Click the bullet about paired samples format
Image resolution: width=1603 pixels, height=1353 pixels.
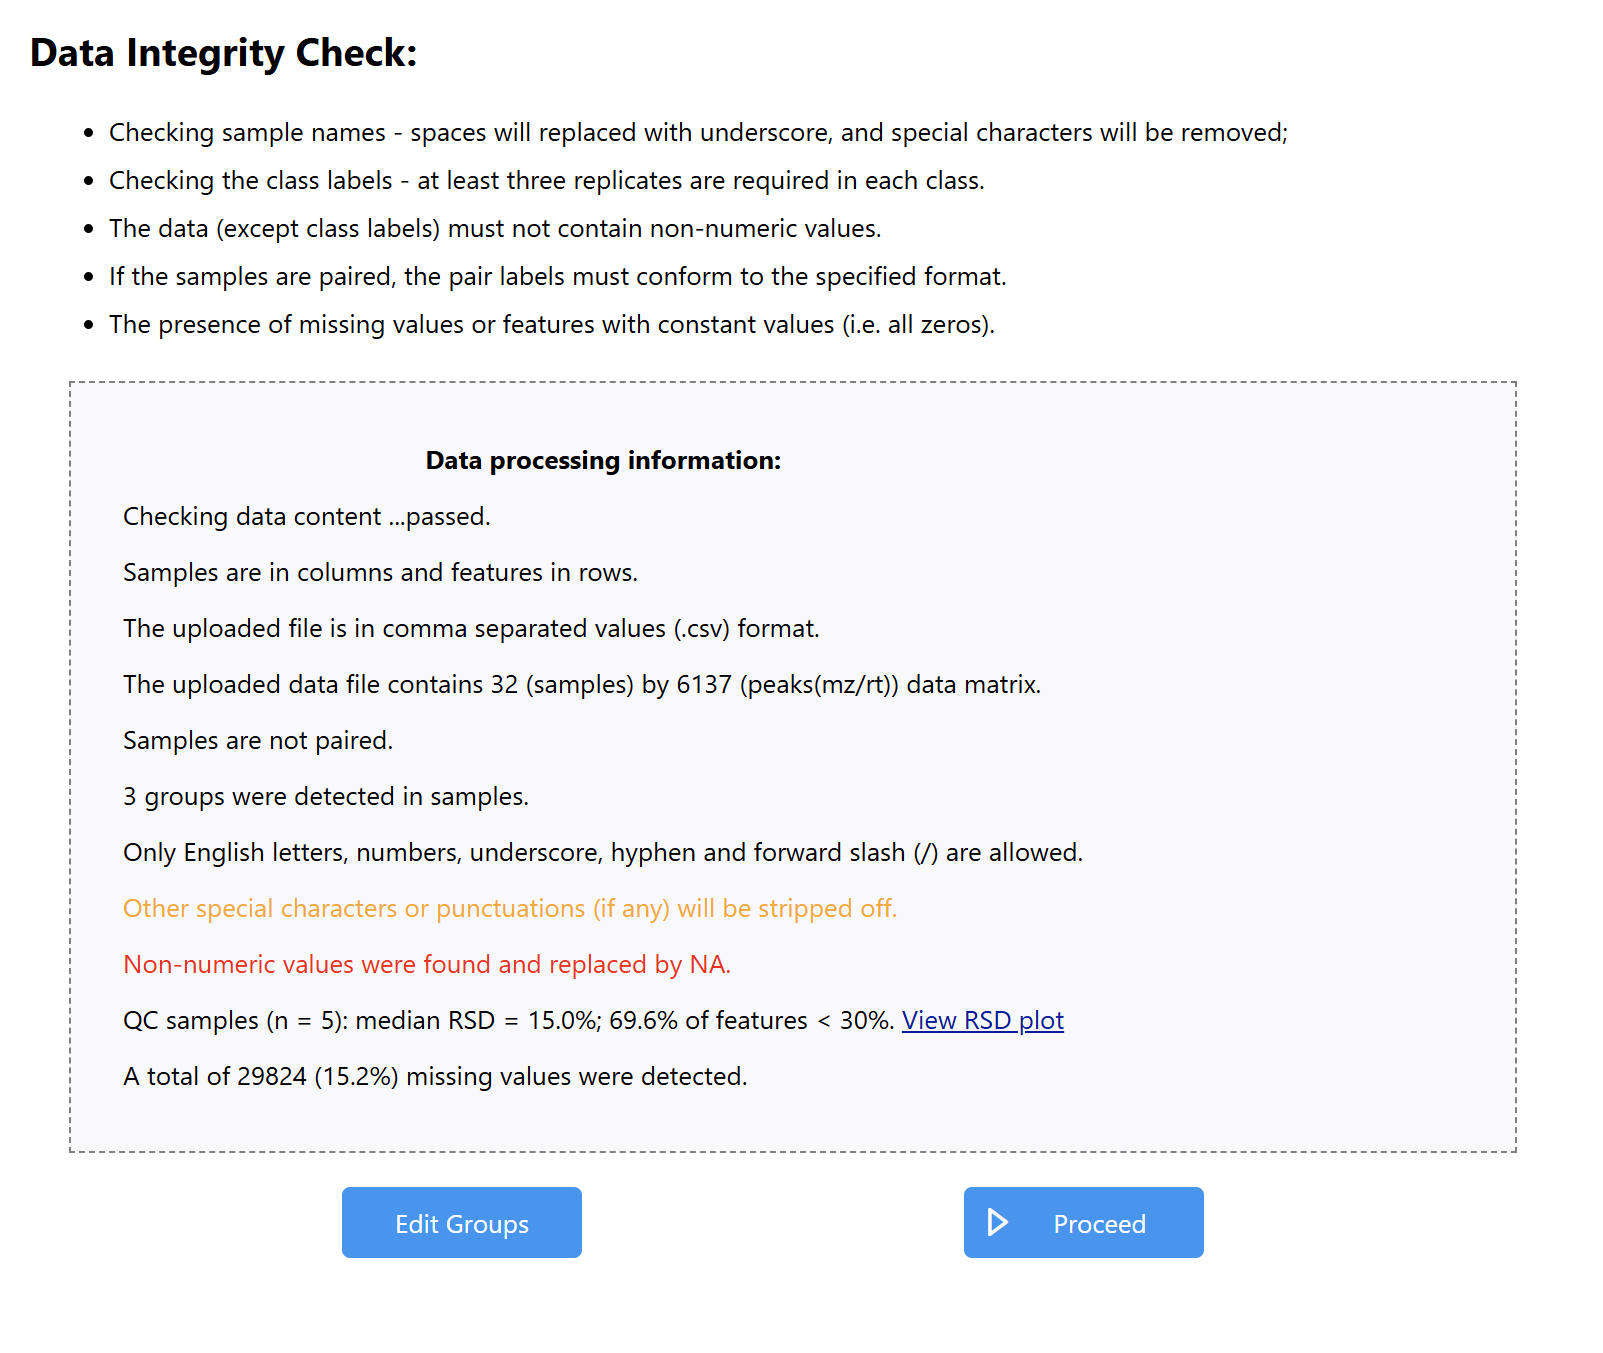pyautogui.click(x=557, y=276)
